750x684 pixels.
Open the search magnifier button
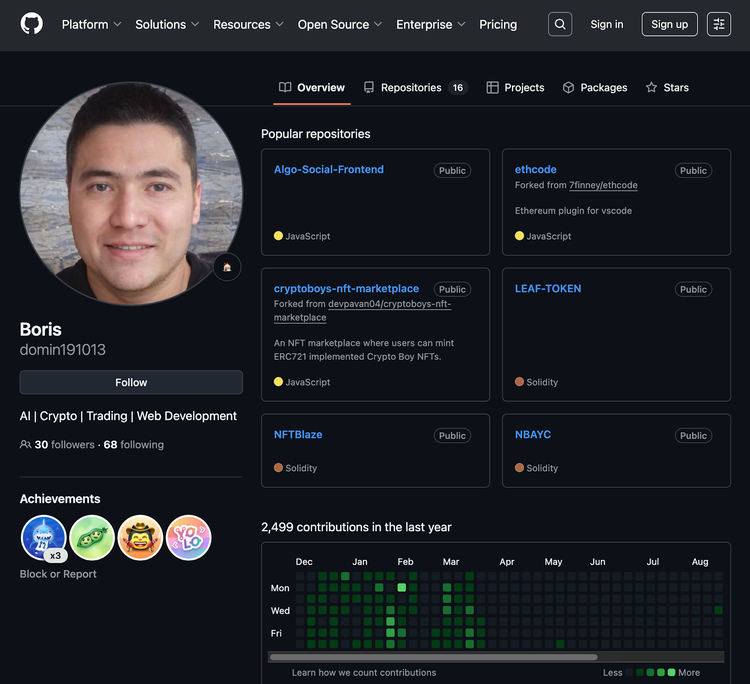tap(560, 24)
